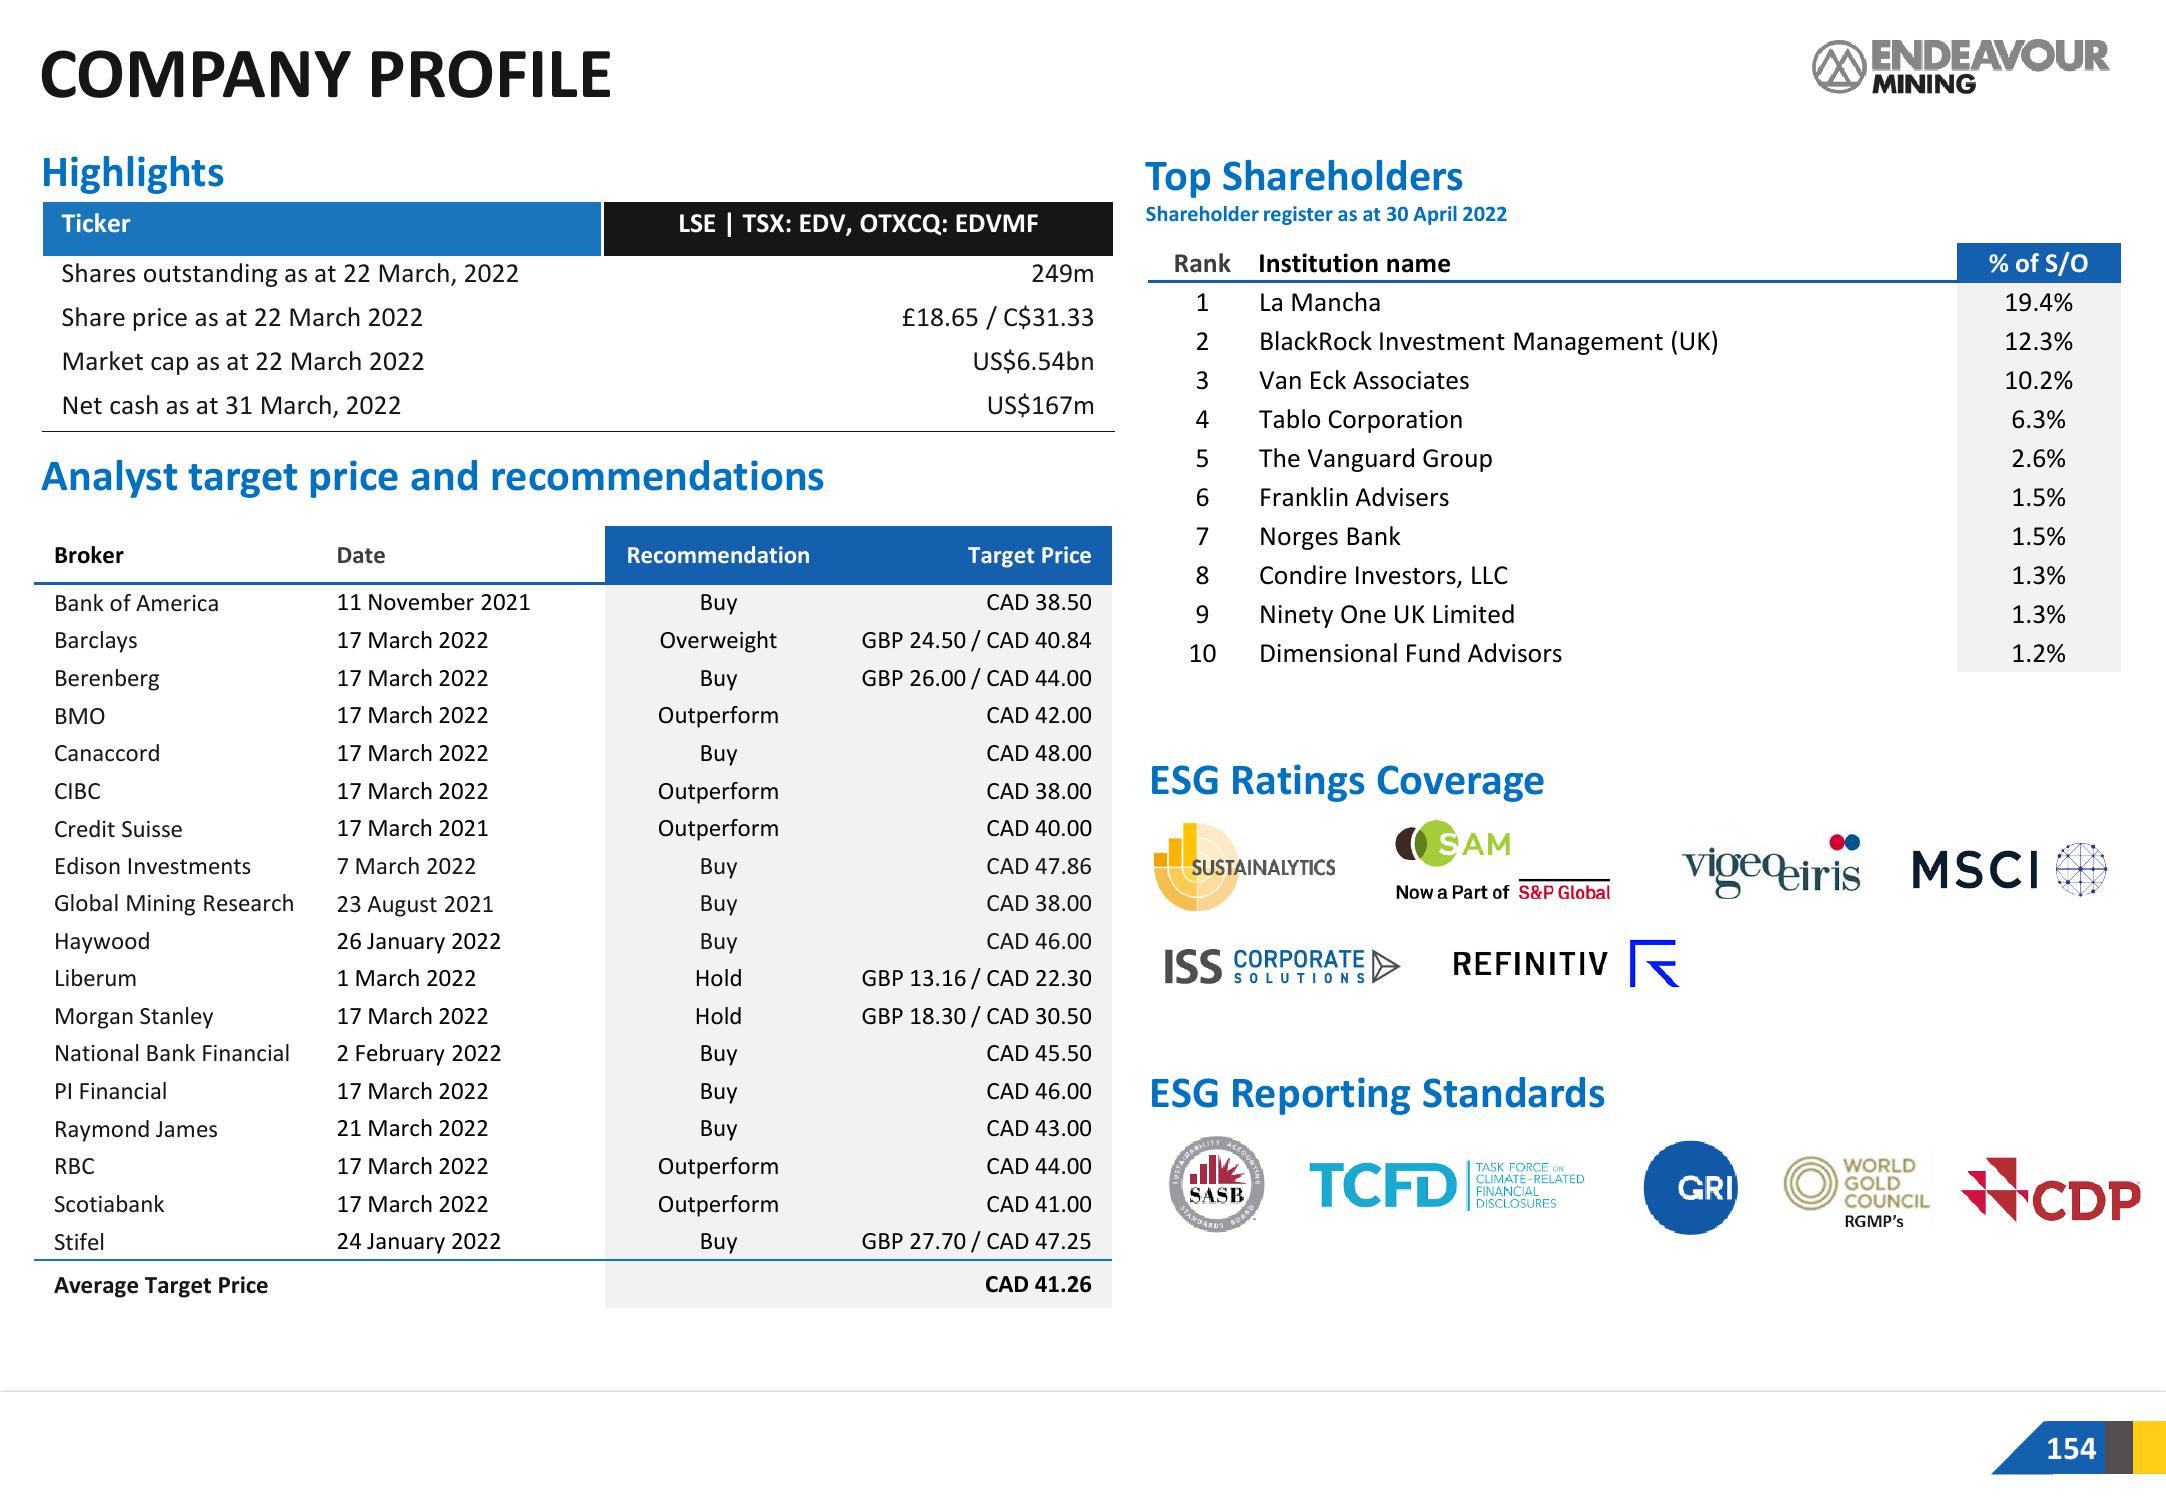Click the Target Price column header

(1029, 555)
